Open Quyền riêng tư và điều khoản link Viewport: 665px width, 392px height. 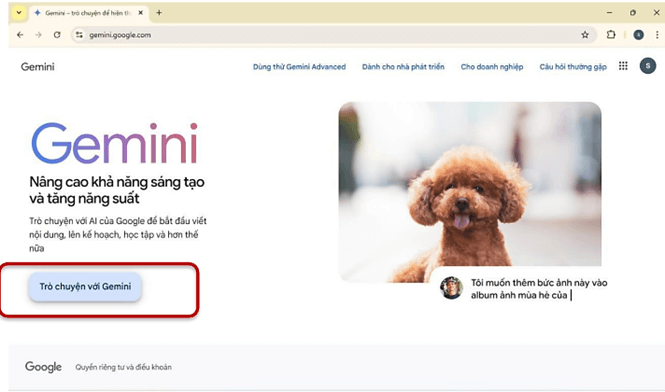click(x=123, y=367)
